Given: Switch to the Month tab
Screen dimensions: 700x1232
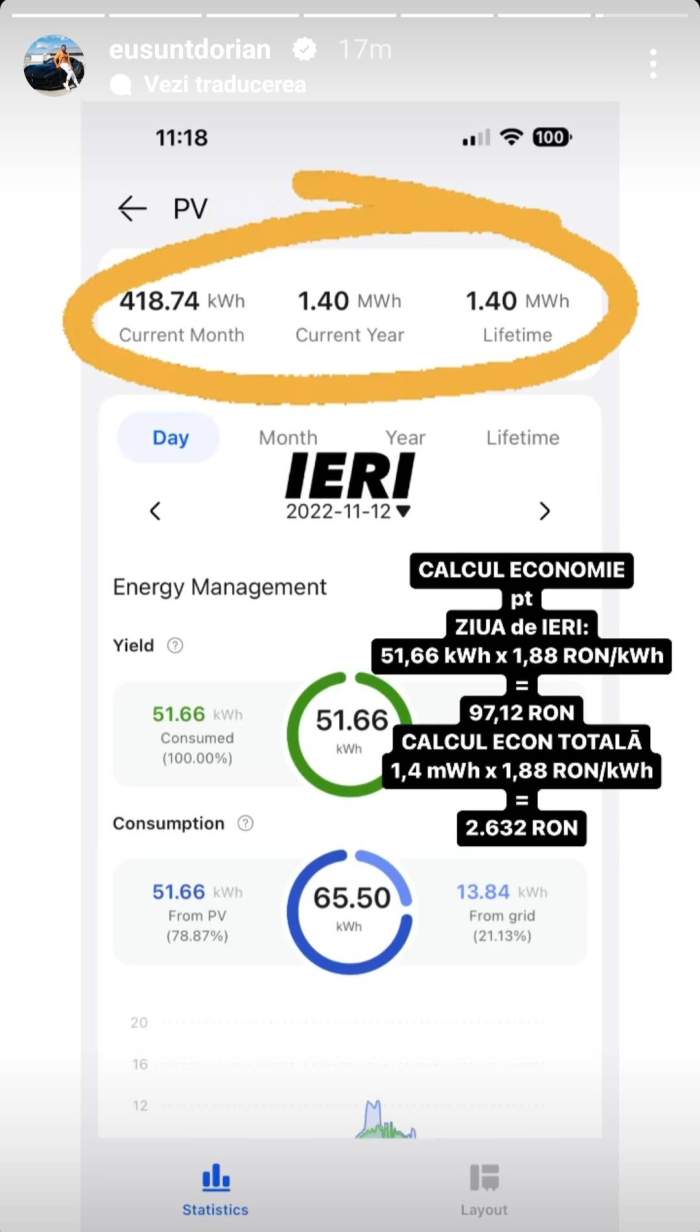Looking at the screenshot, I should pos(288,438).
